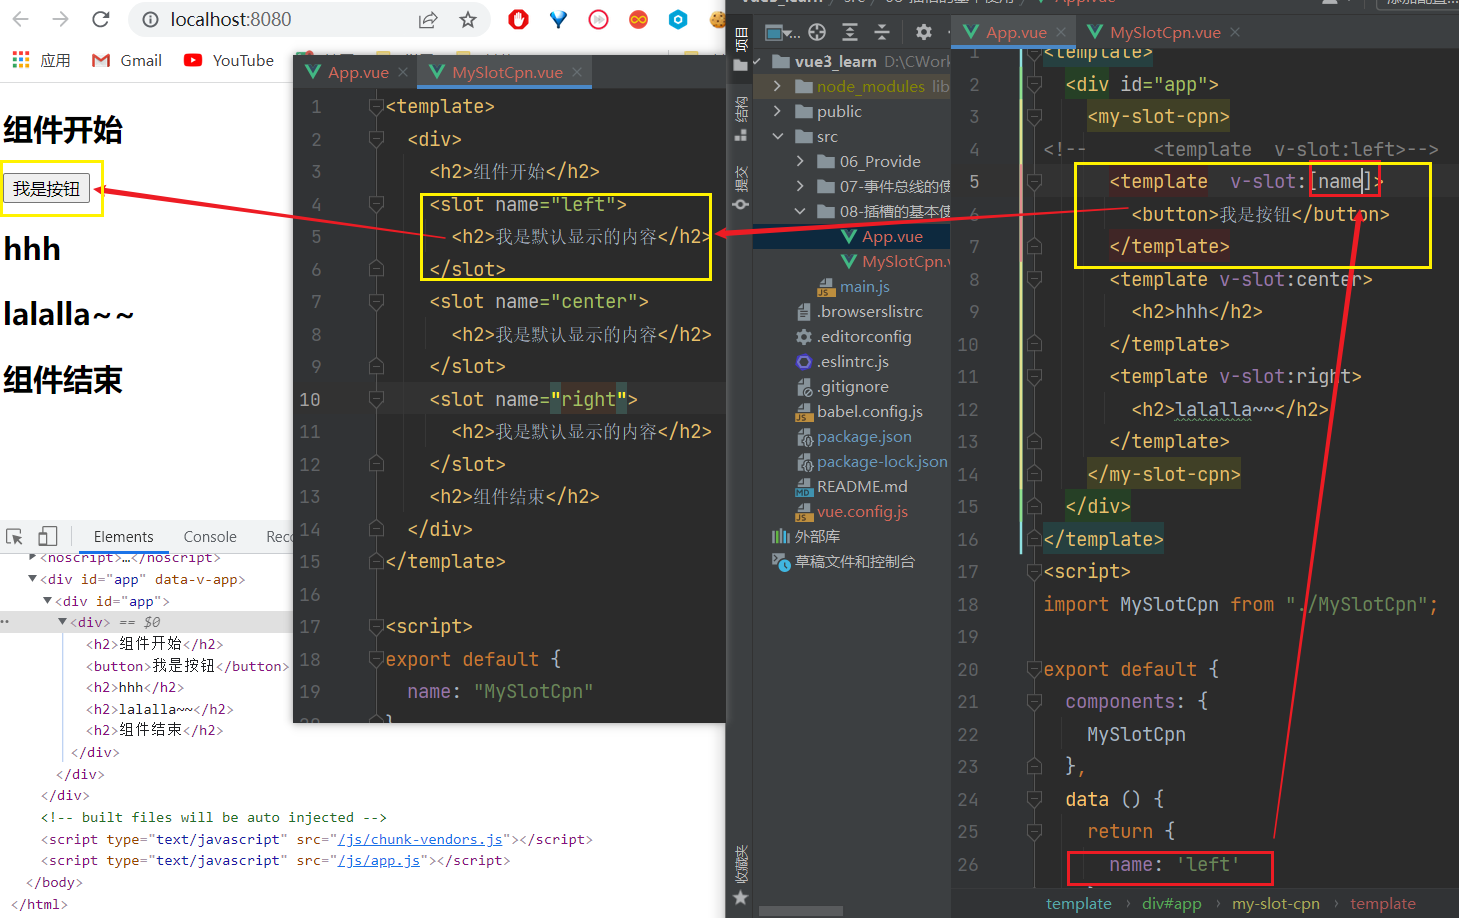Open README.md file
Screen dimensions: 1459x918
pos(852,486)
